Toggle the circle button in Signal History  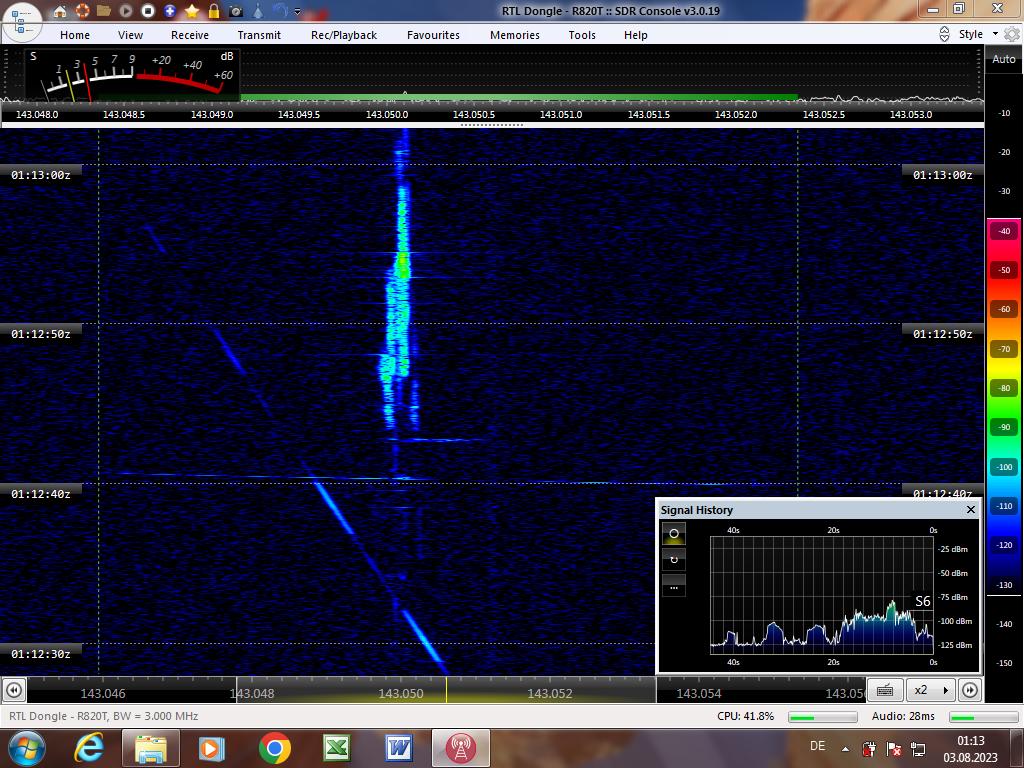coord(674,534)
